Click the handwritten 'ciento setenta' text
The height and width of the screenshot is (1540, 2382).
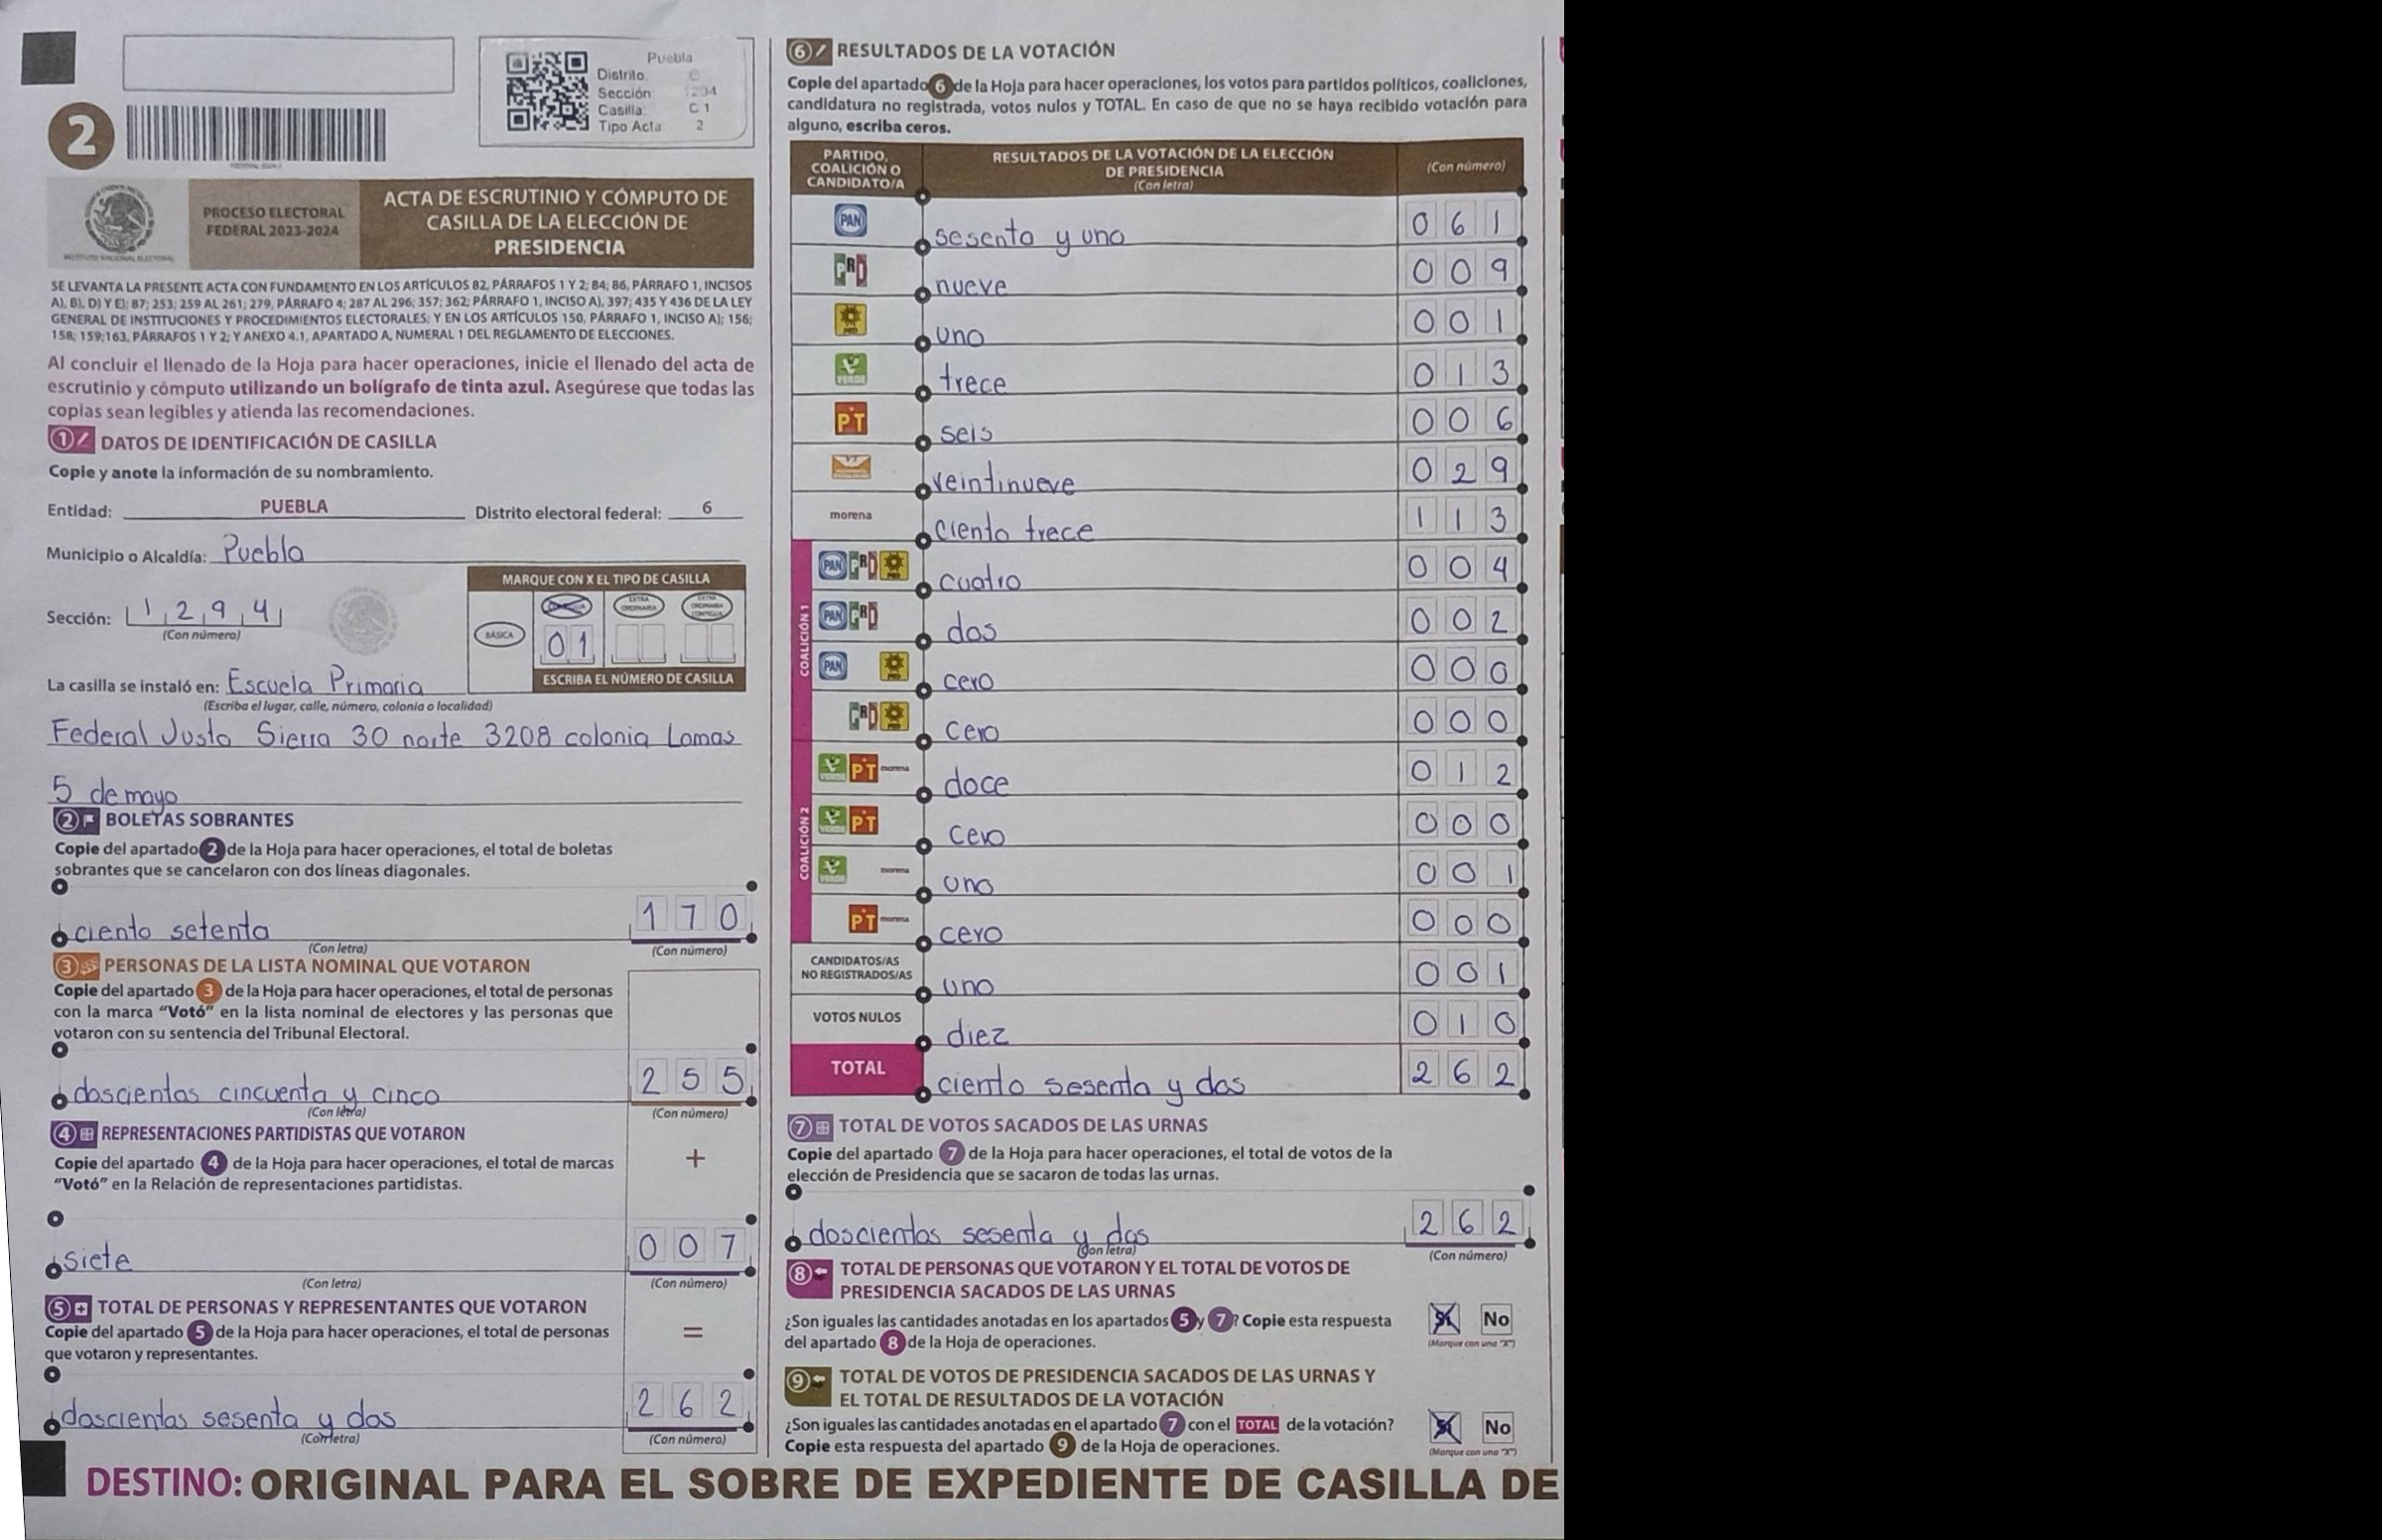coord(172,931)
